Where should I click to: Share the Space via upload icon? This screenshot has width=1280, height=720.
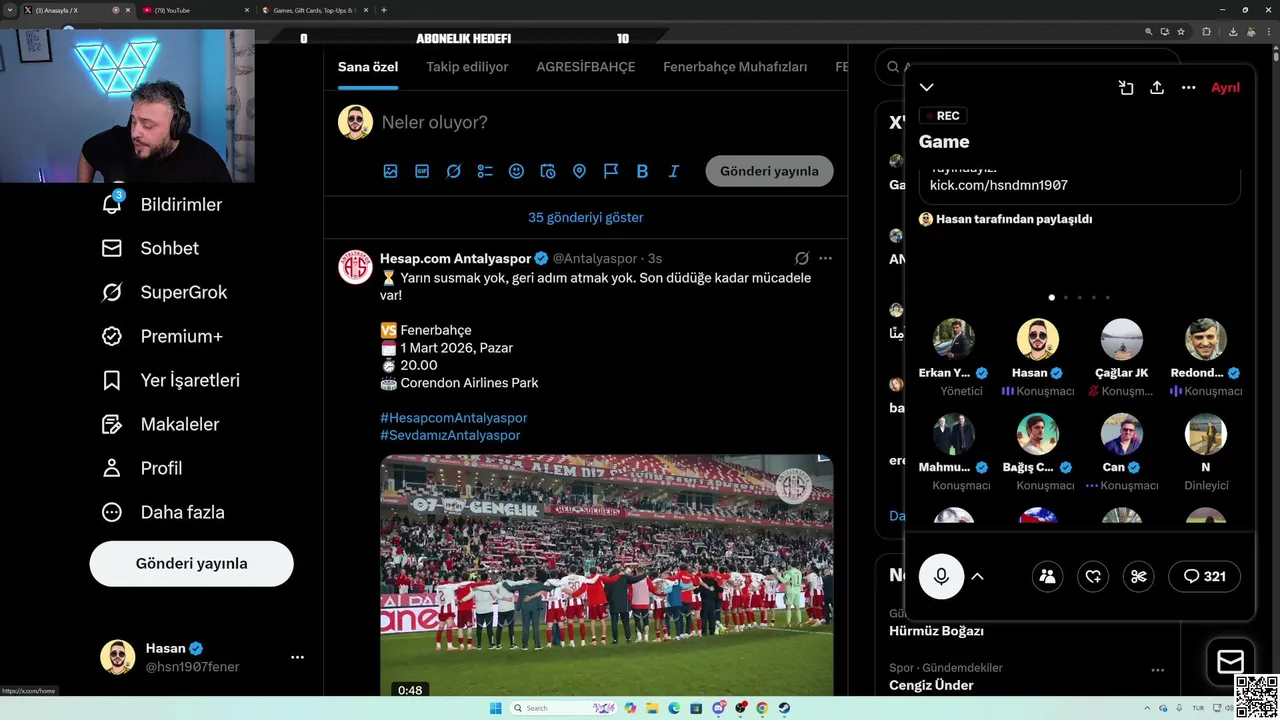1157,88
